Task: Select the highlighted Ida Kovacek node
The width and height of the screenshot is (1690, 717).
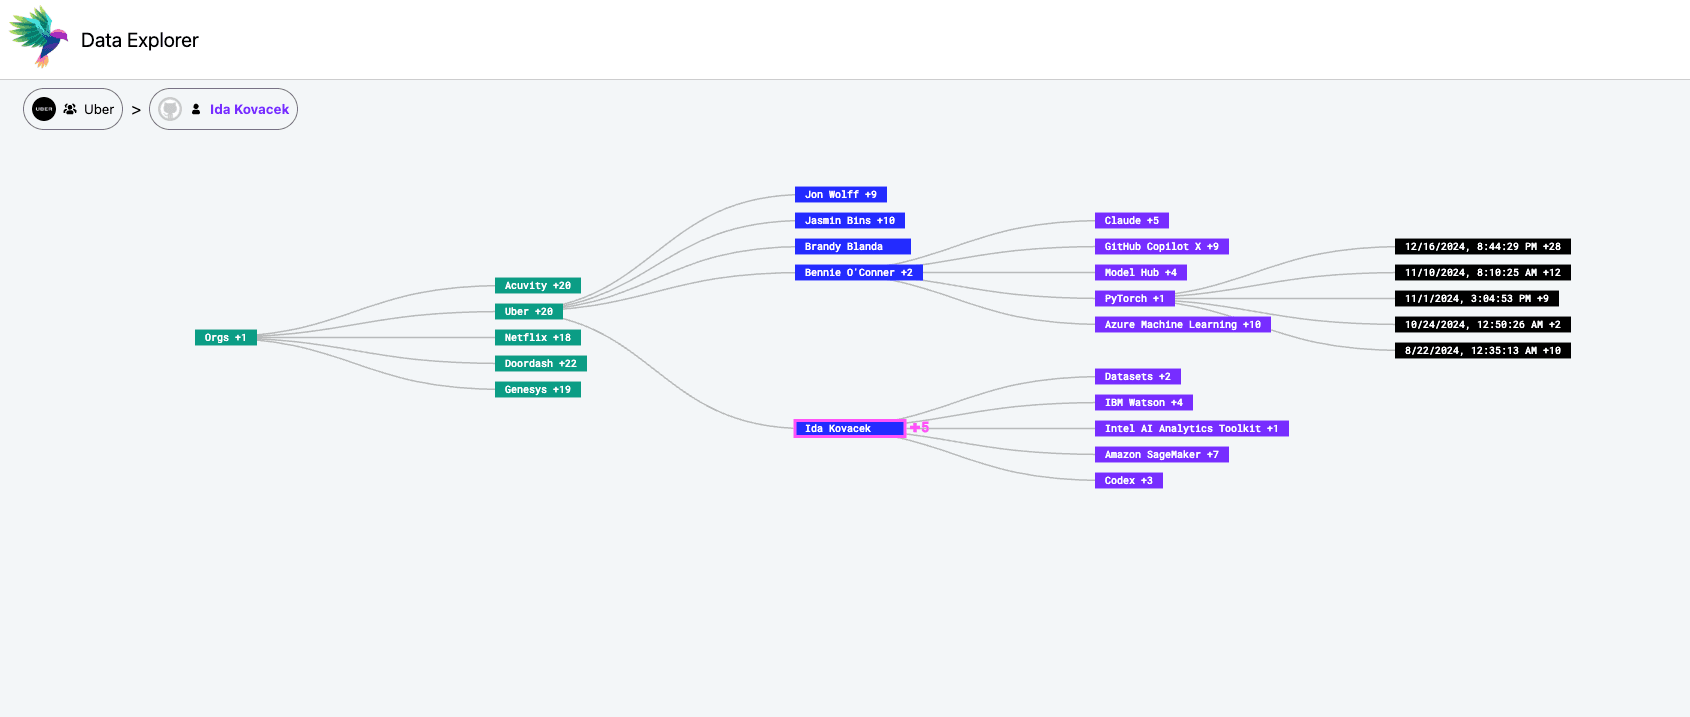Action: [850, 429]
